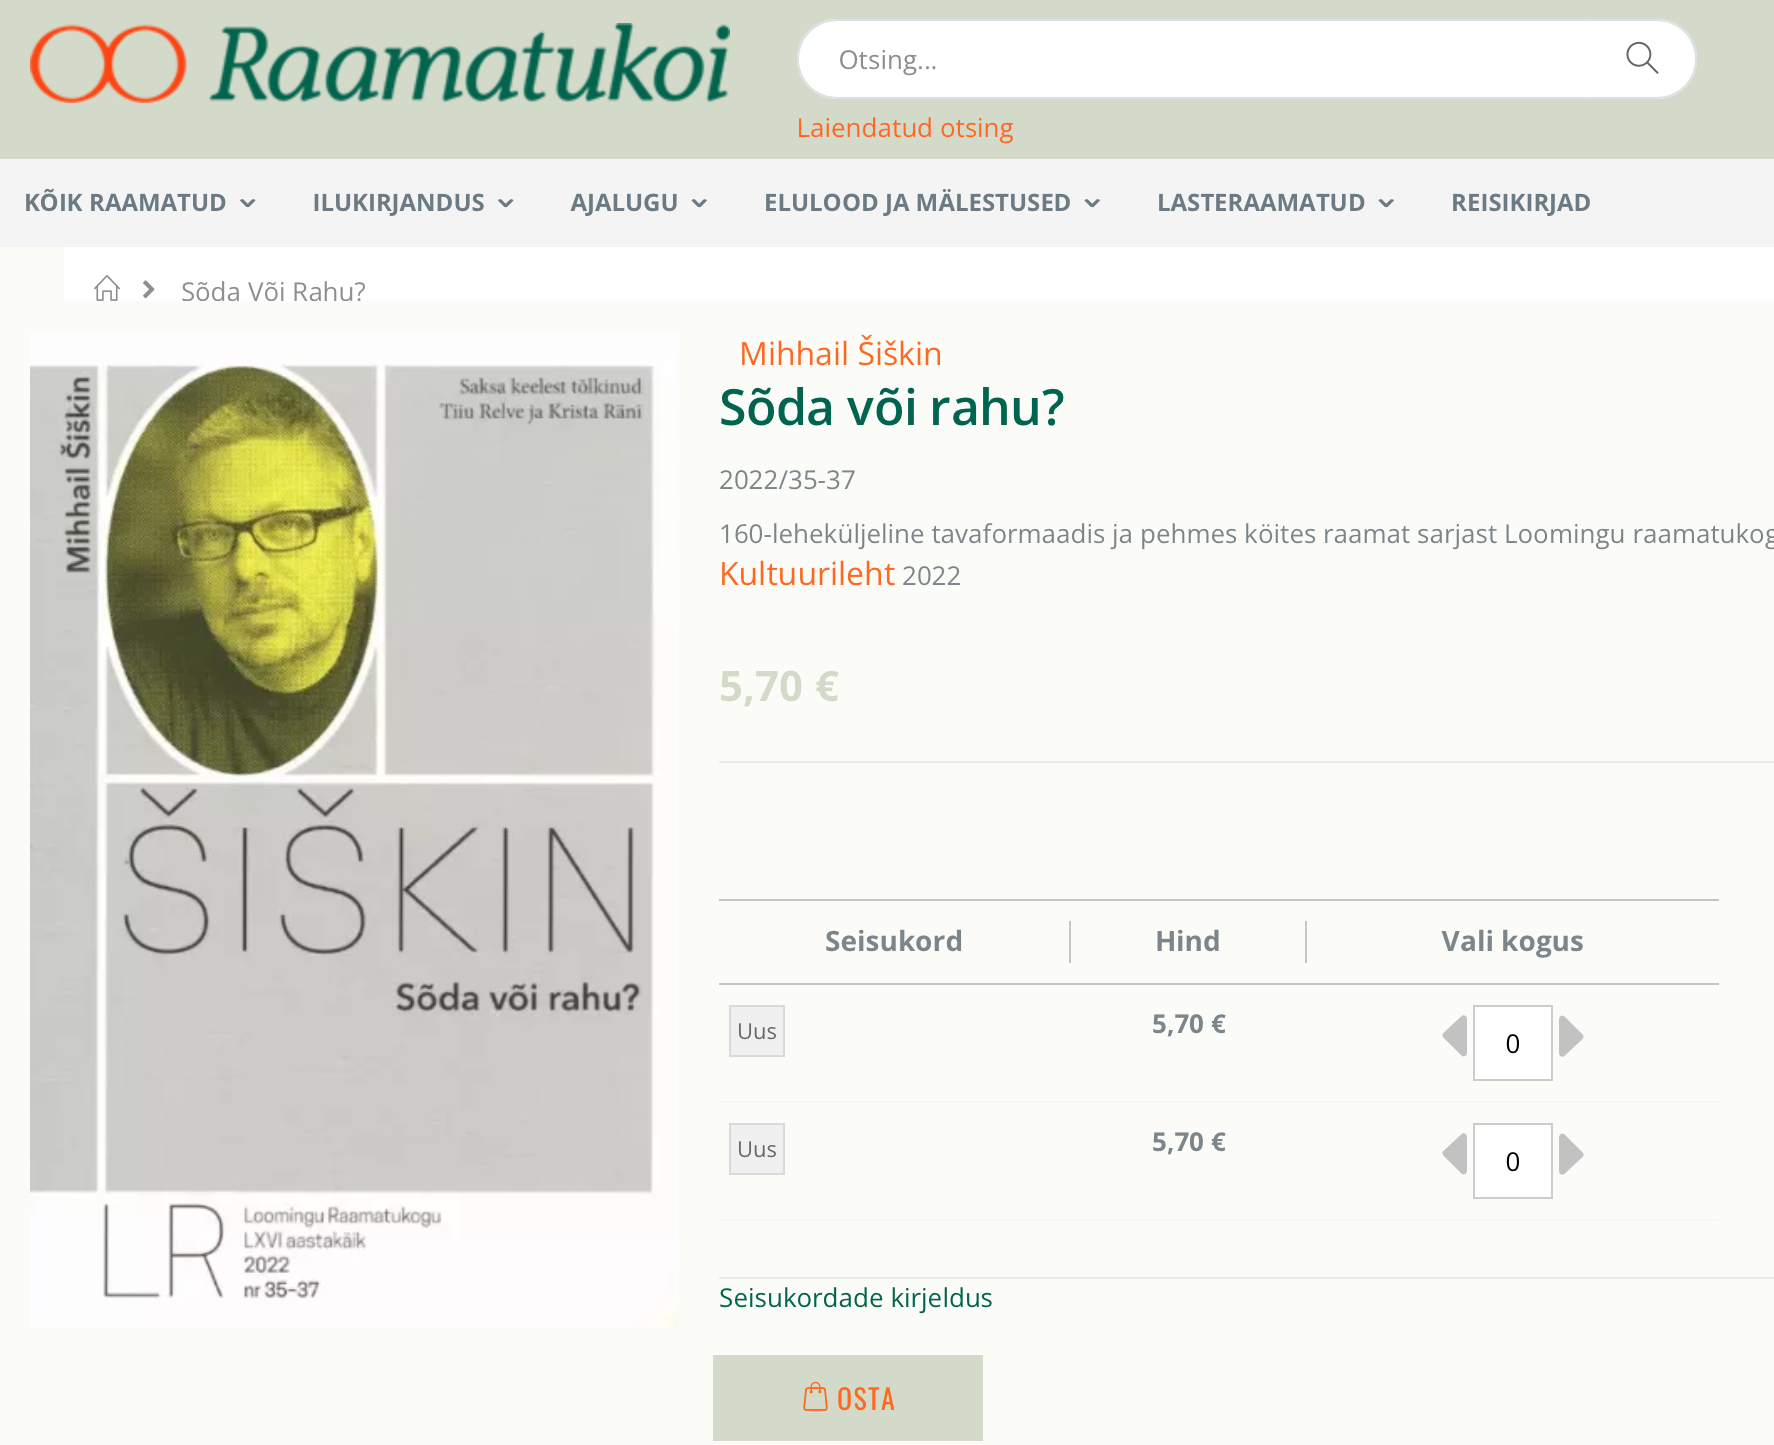Decrease quantity in first Uus row
The height and width of the screenshot is (1445, 1774).
[x=1455, y=1036]
